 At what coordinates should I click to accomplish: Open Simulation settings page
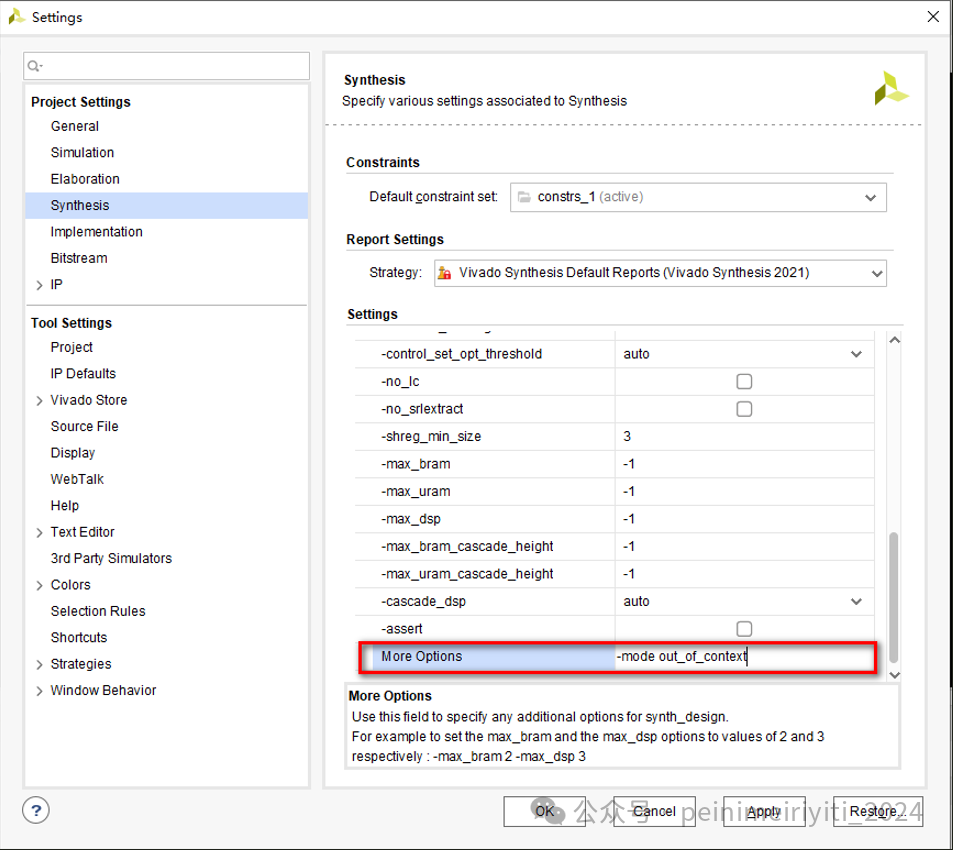click(x=82, y=153)
